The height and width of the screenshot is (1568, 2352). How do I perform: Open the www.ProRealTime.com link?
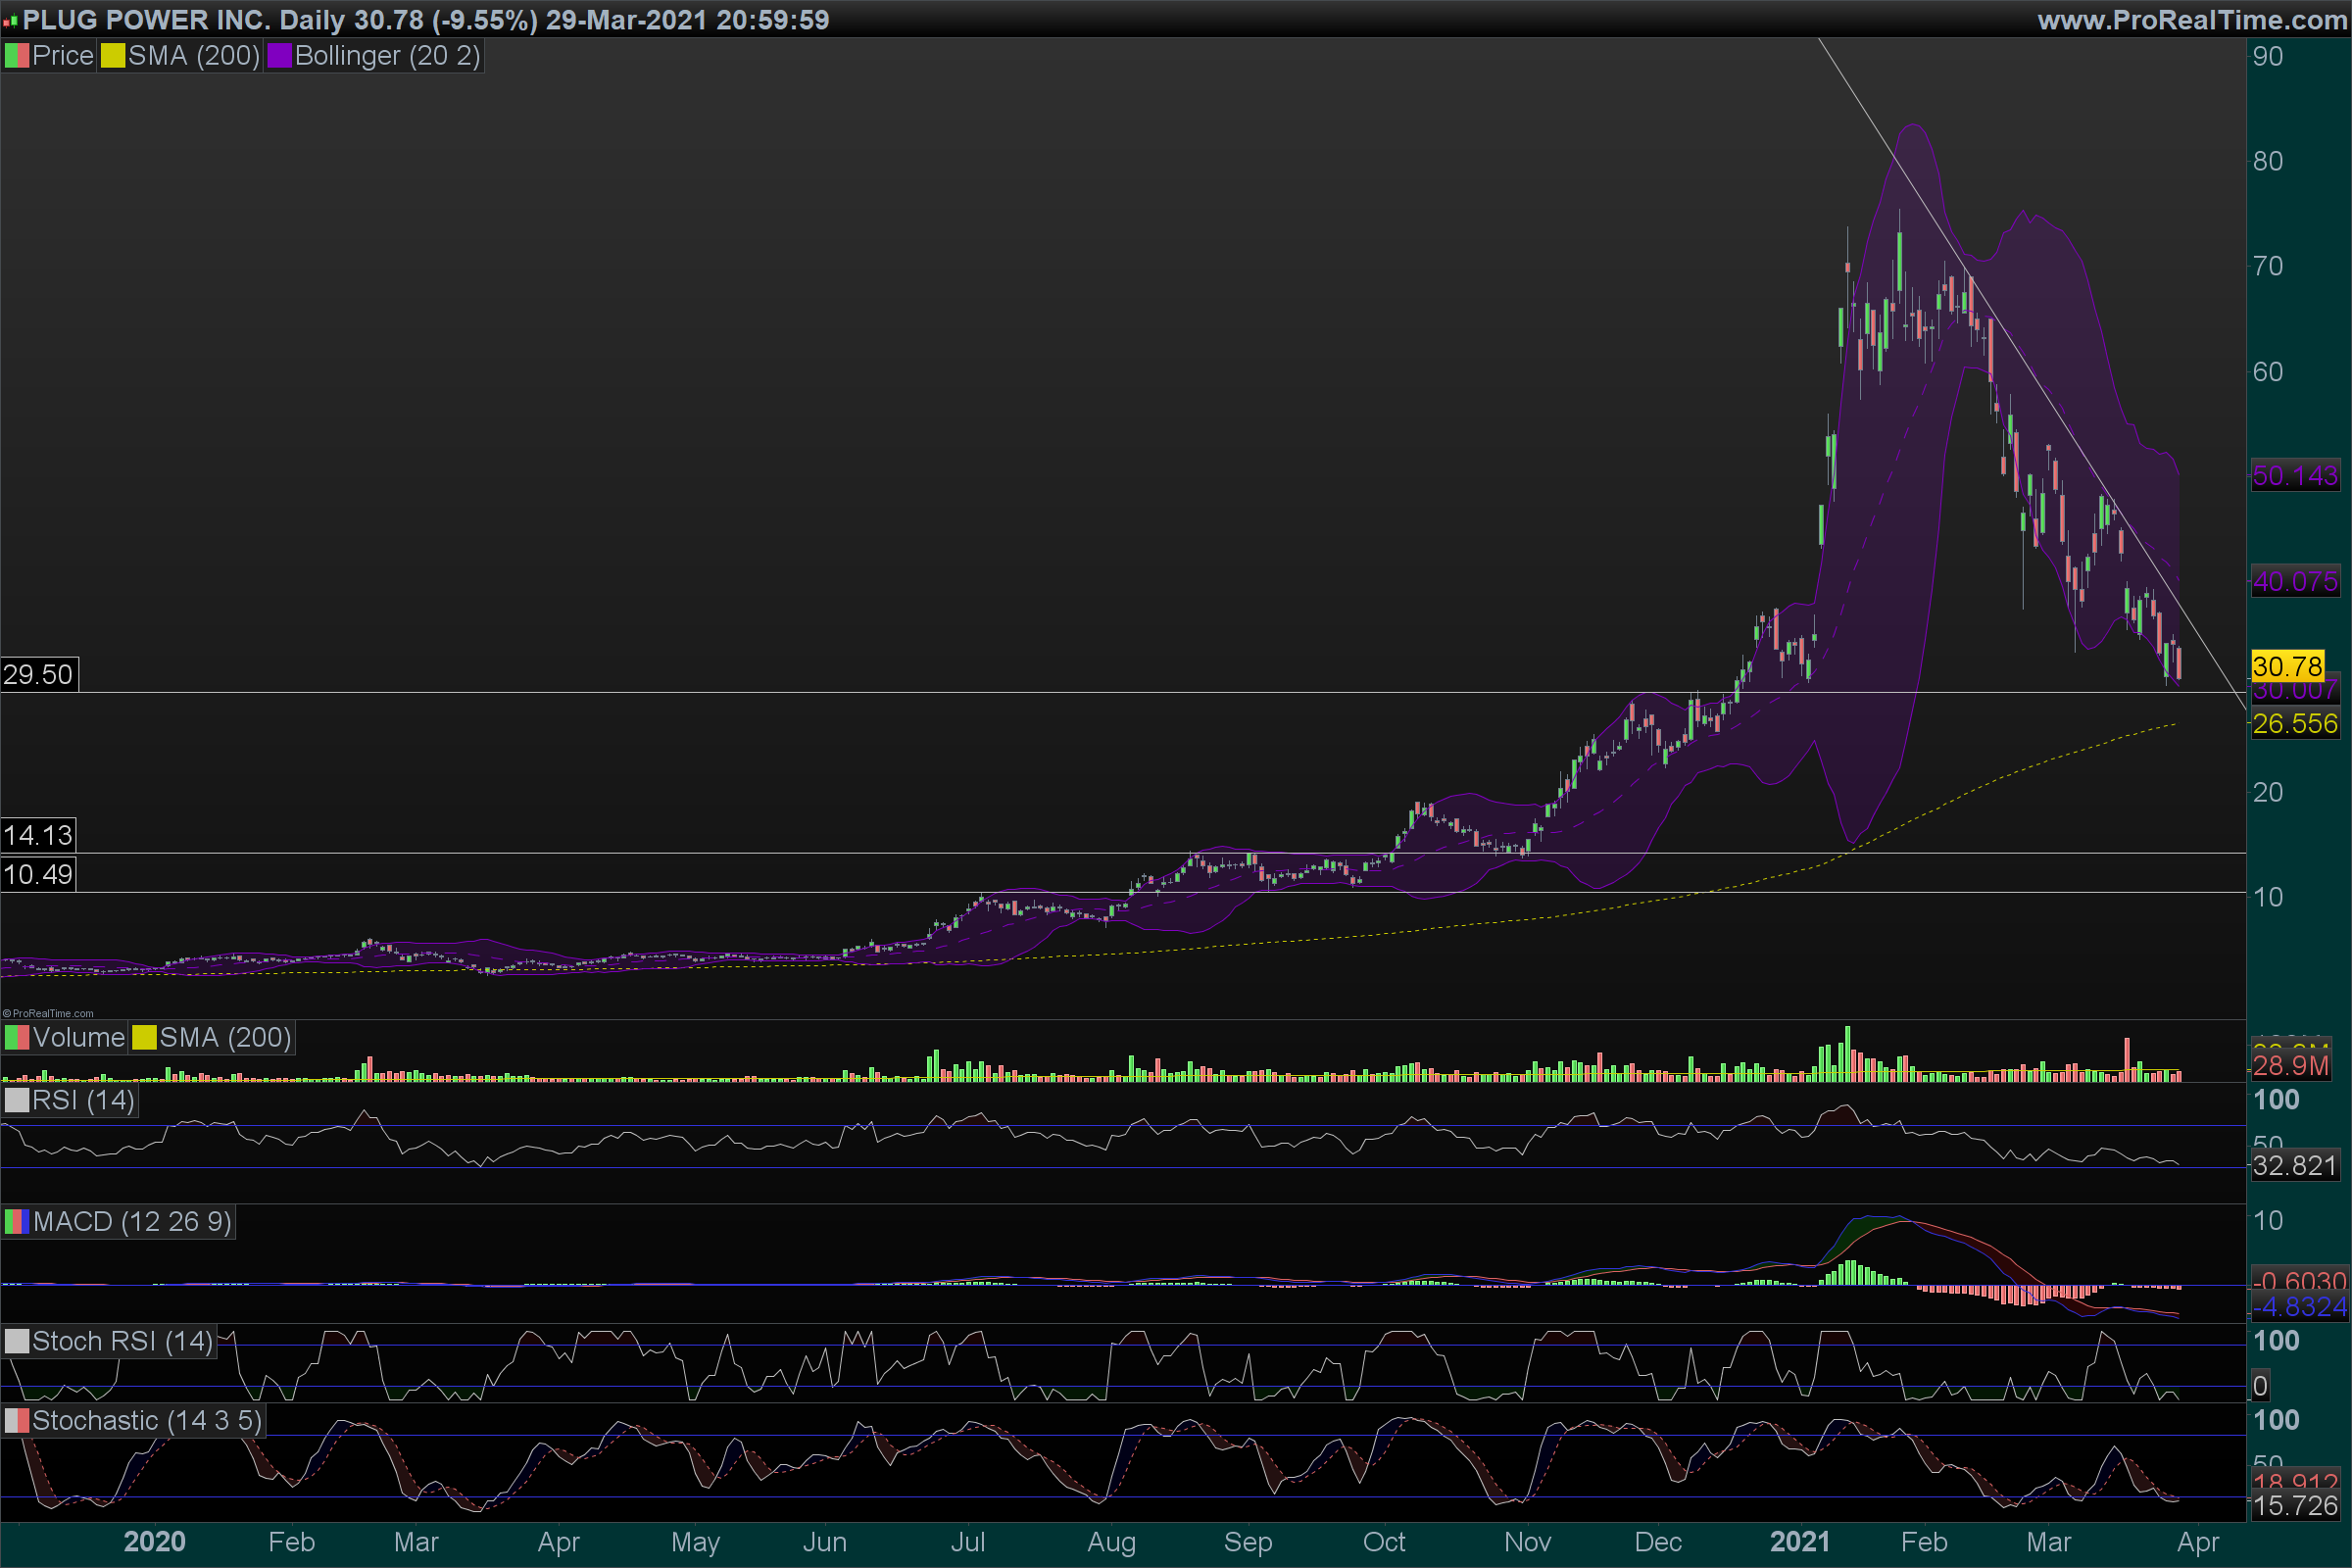2192,19
